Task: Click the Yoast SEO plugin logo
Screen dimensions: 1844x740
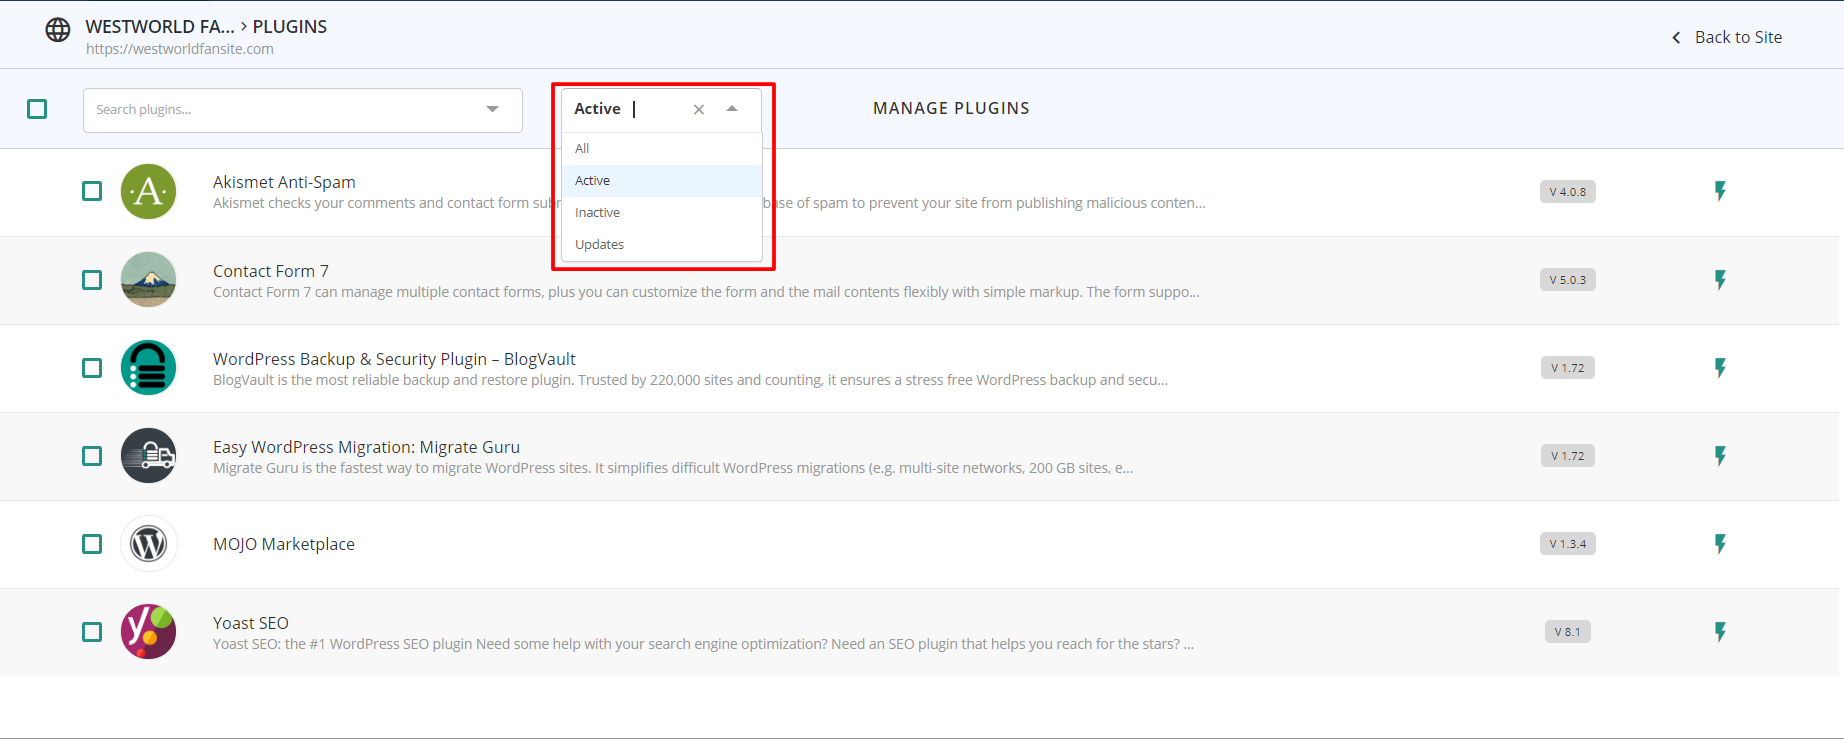Action: (x=149, y=631)
